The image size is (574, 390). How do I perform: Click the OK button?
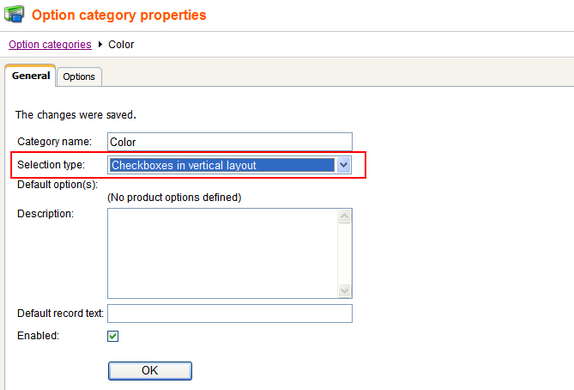(150, 371)
